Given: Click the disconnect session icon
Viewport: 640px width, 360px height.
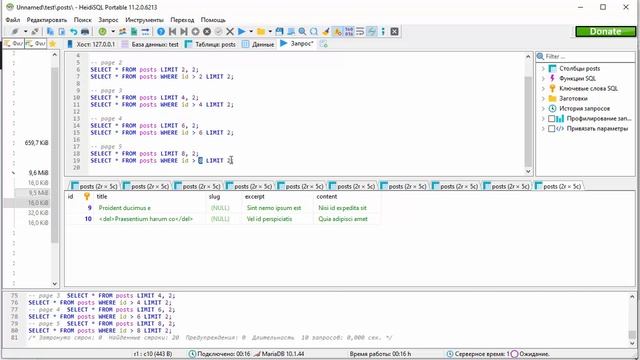Looking at the screenshot, I should tap(35, 31).
